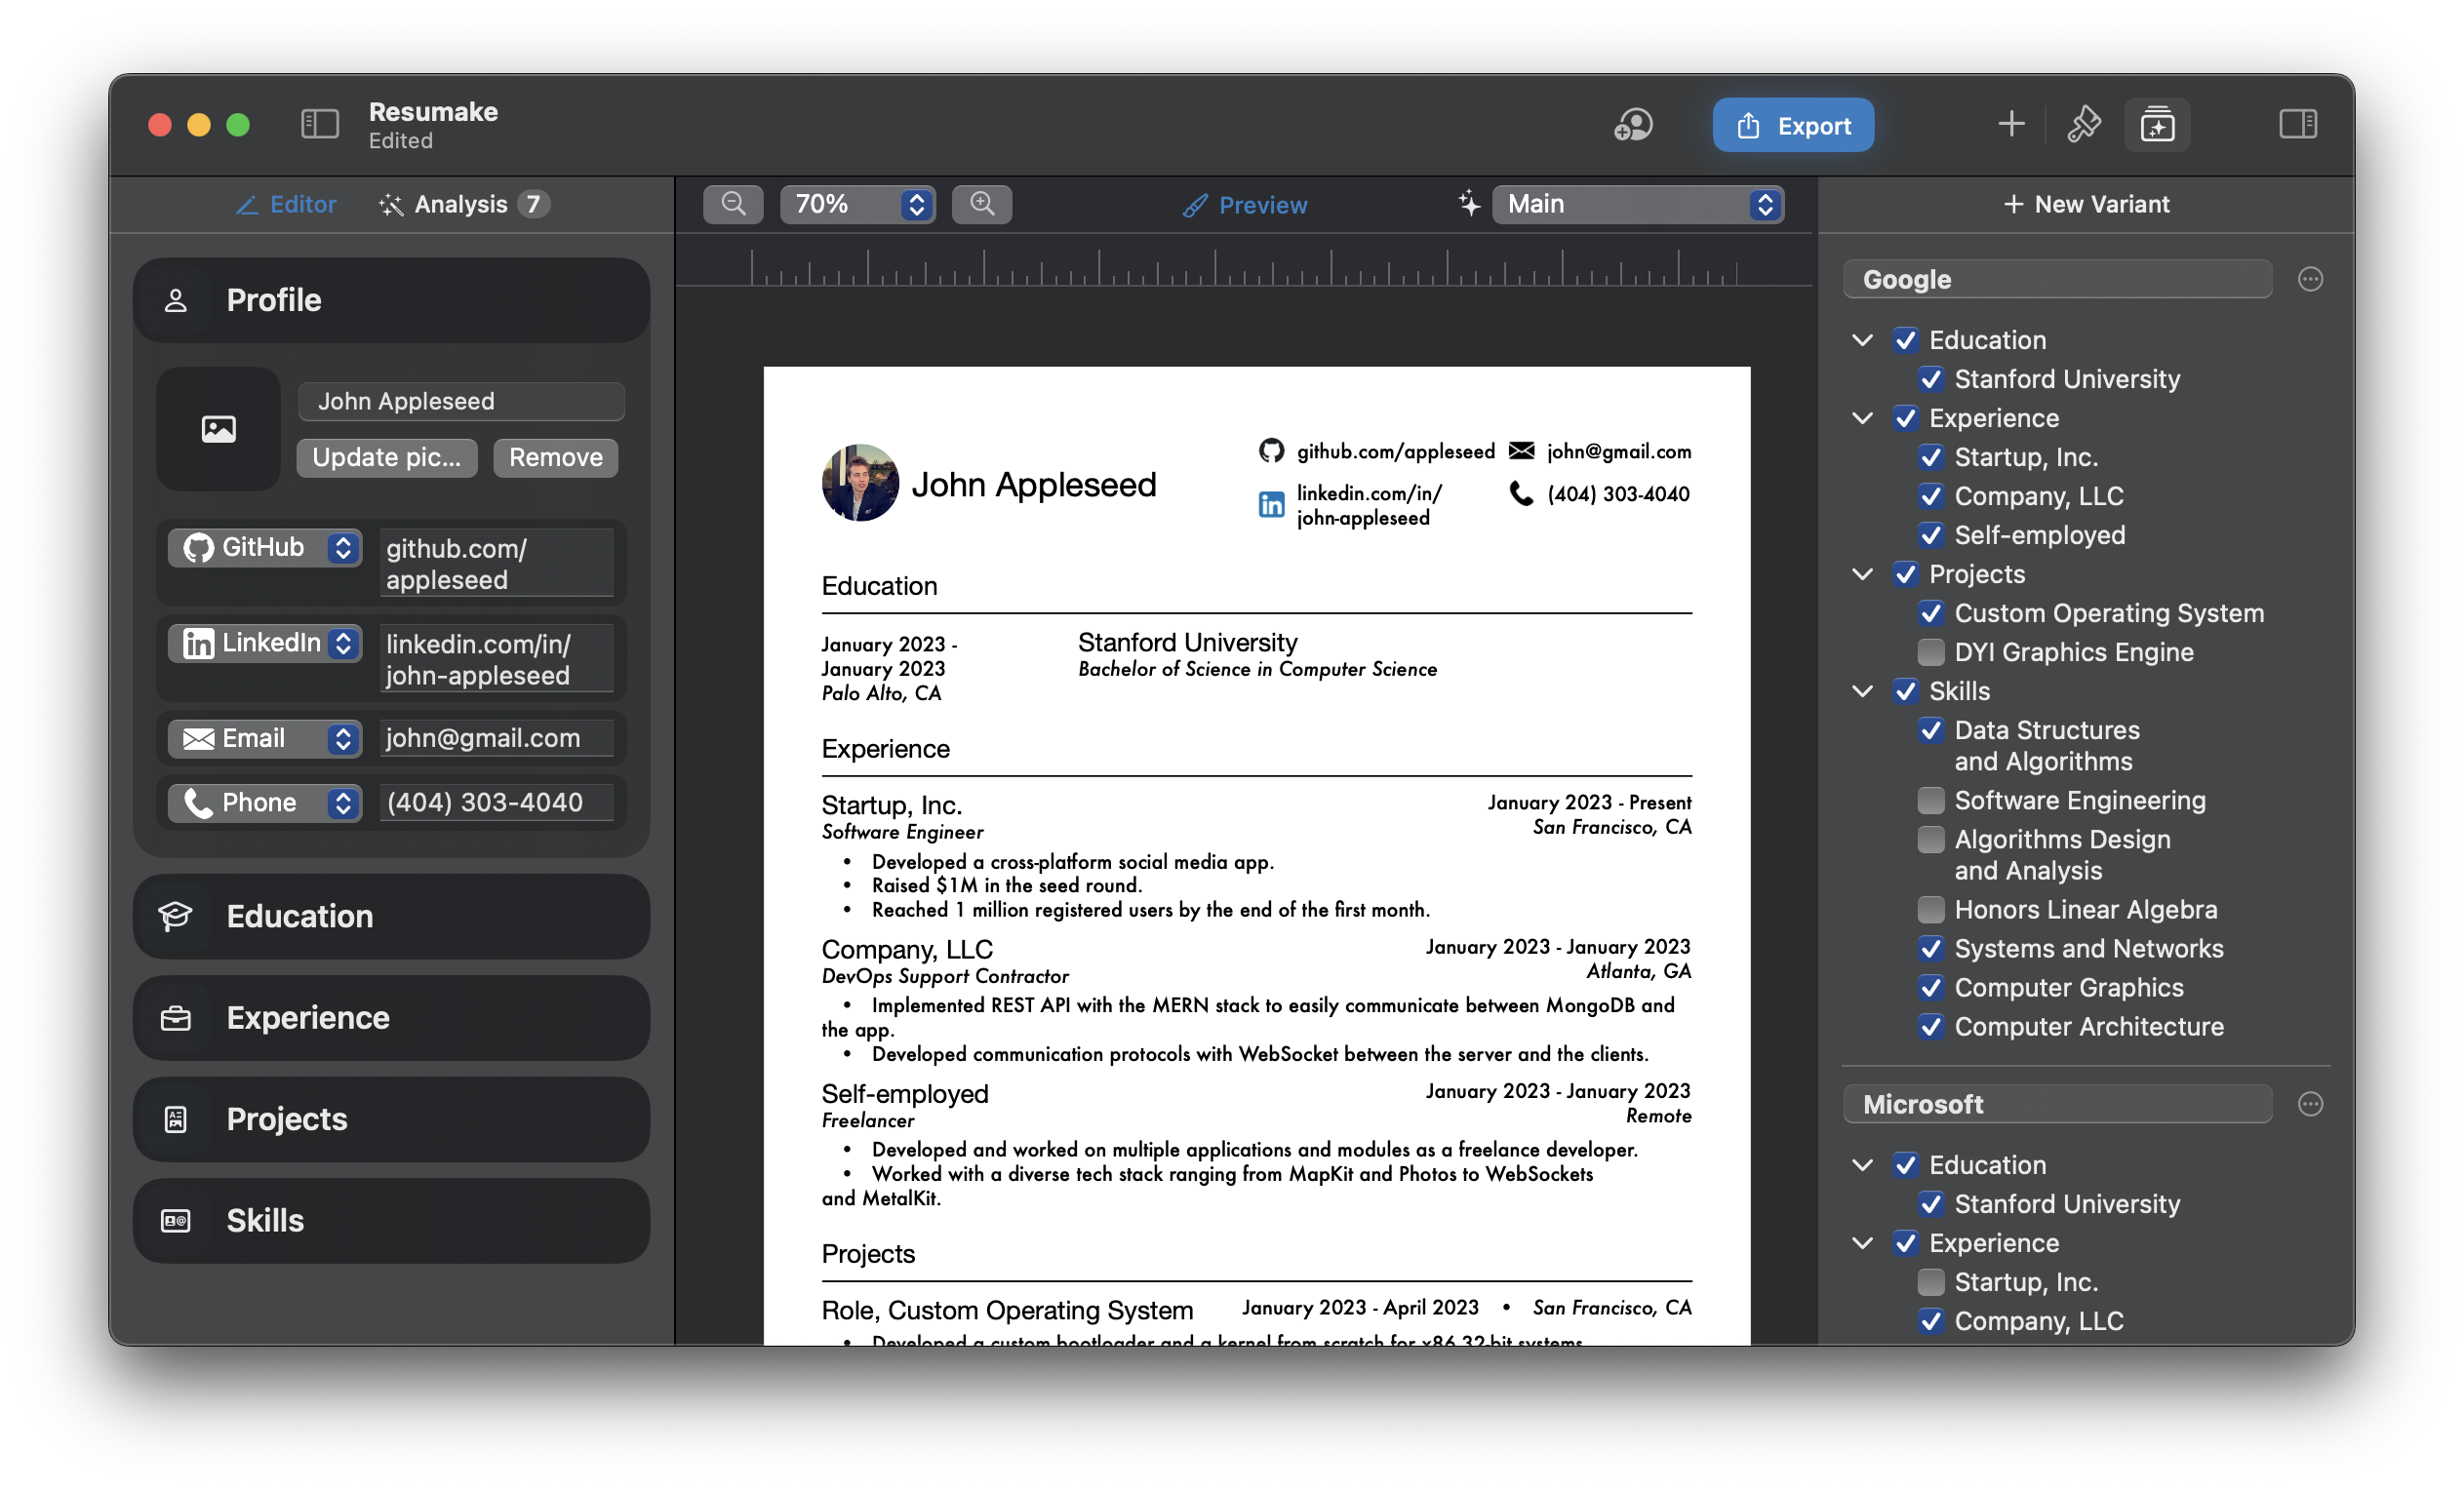Open the 70% zoom level dropdown
This screenshot has height=1490, width=2464.
pos(858,204)
